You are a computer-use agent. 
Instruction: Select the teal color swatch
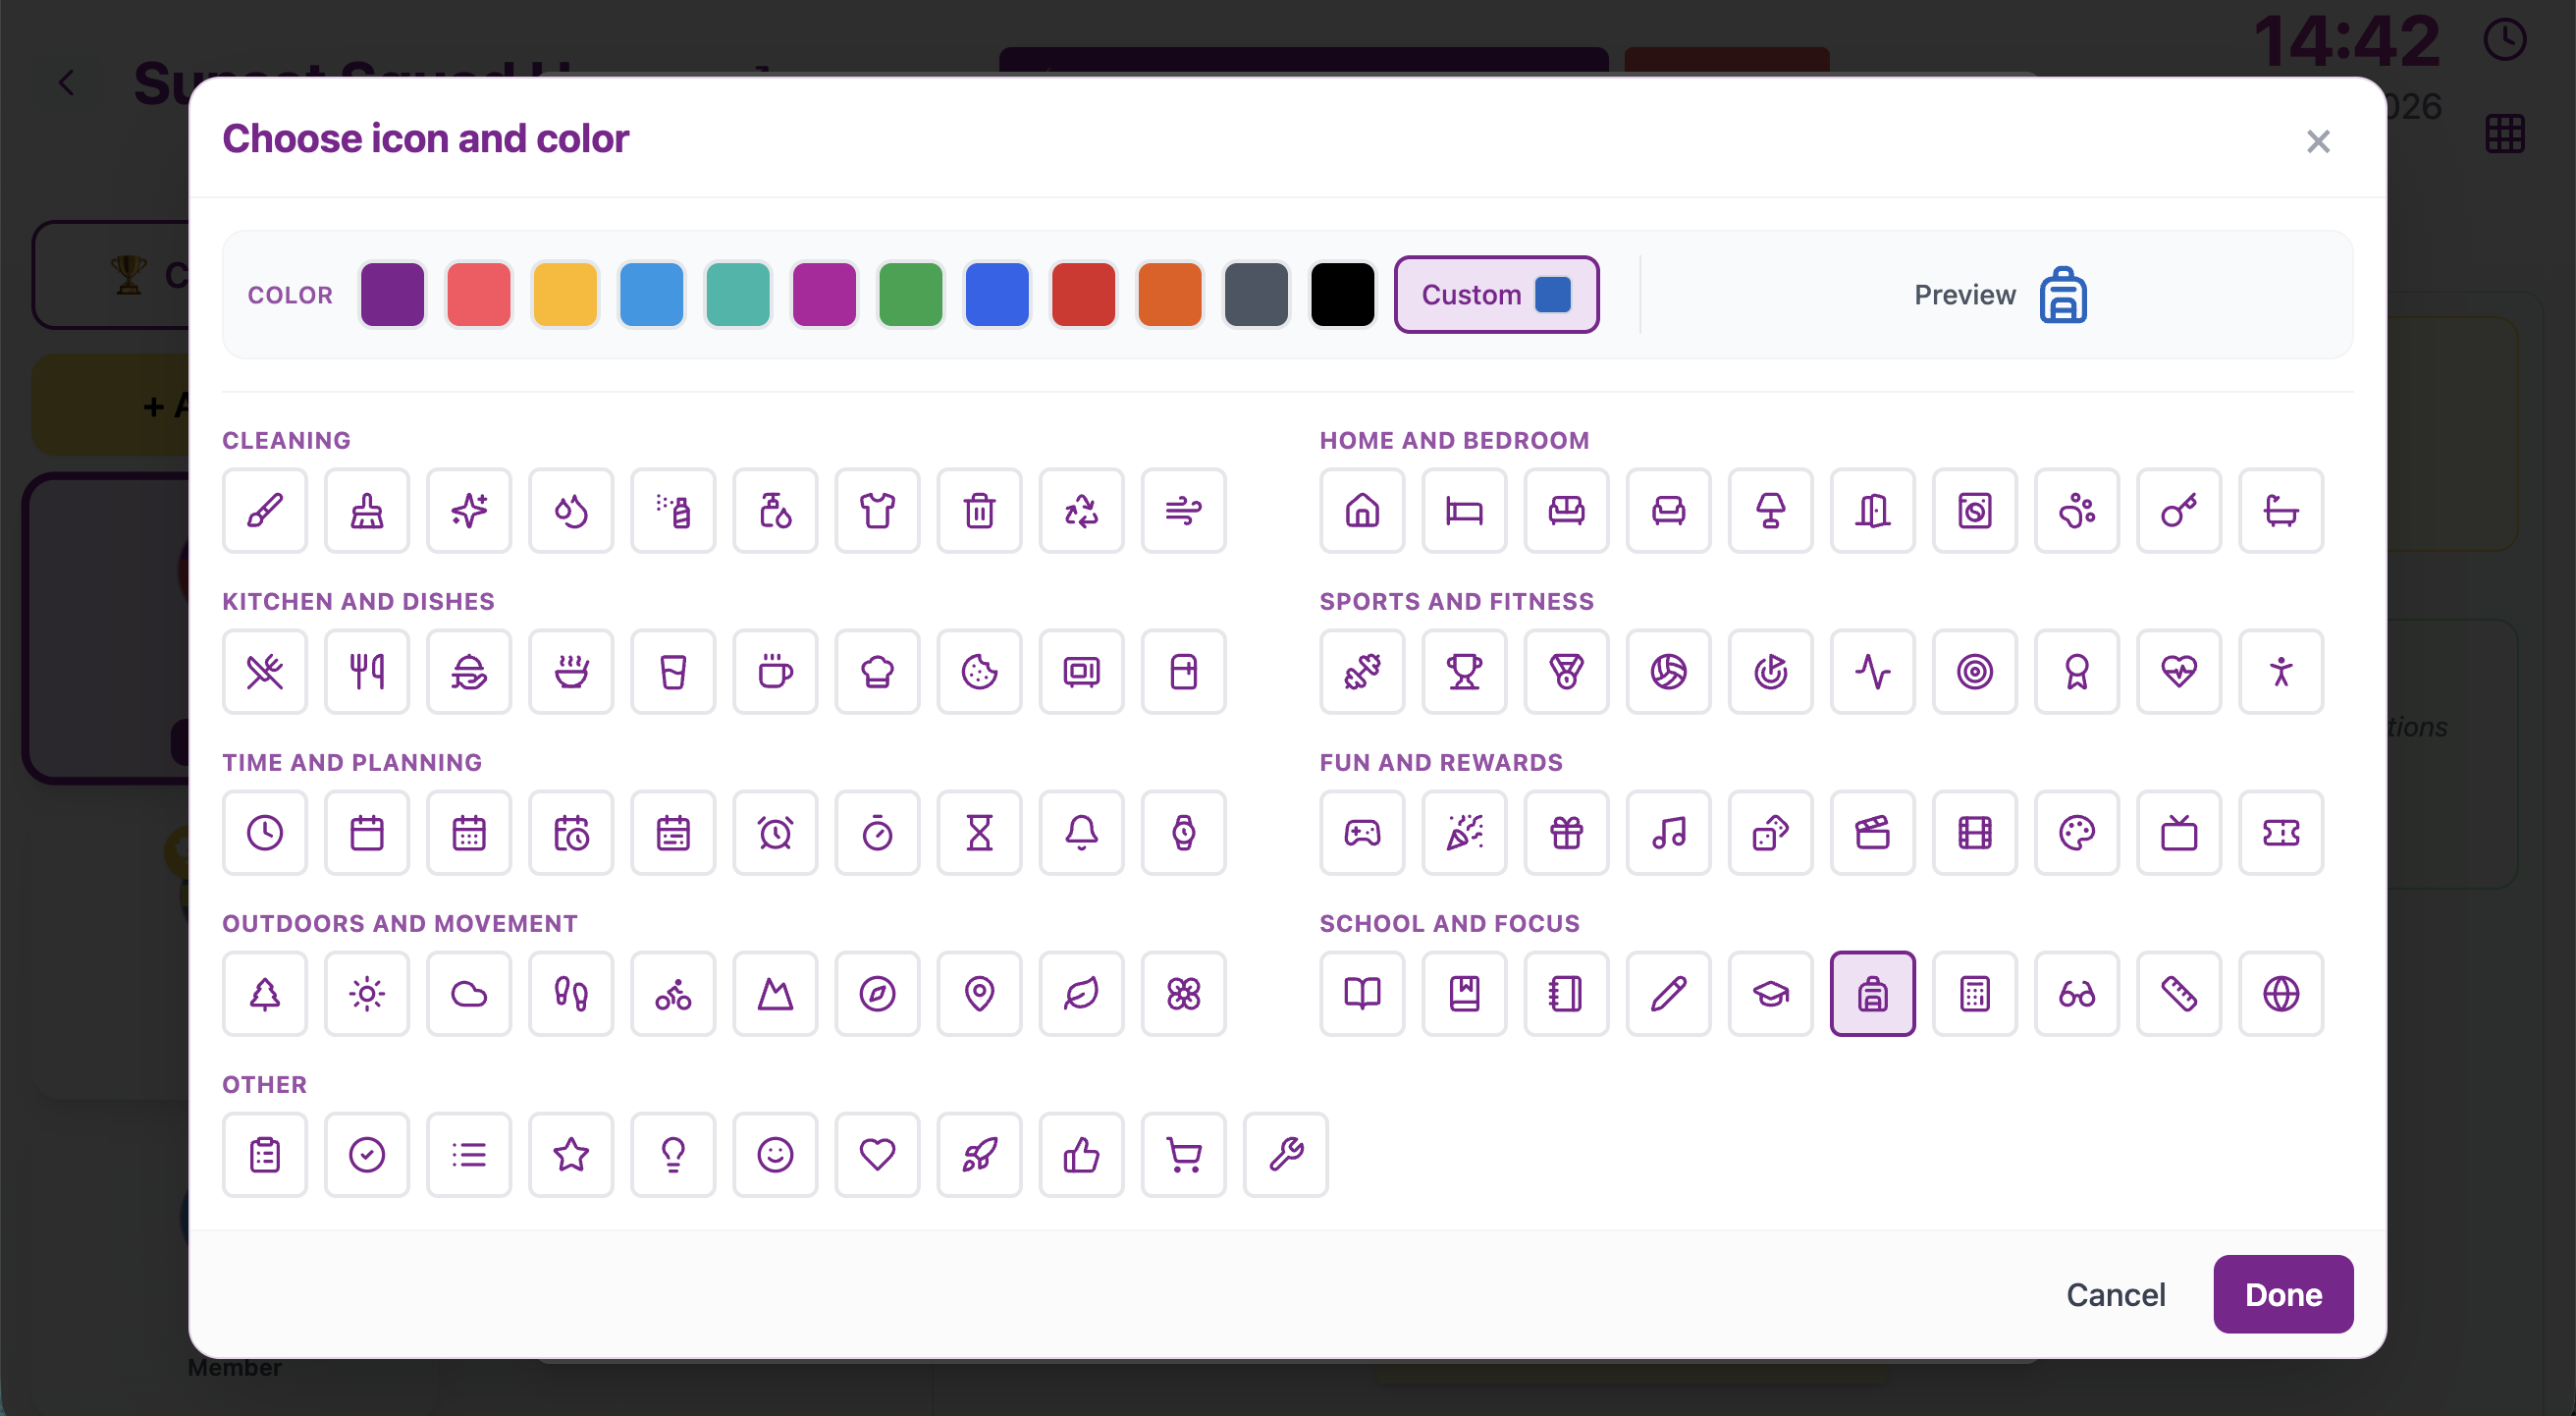point(737,294)
